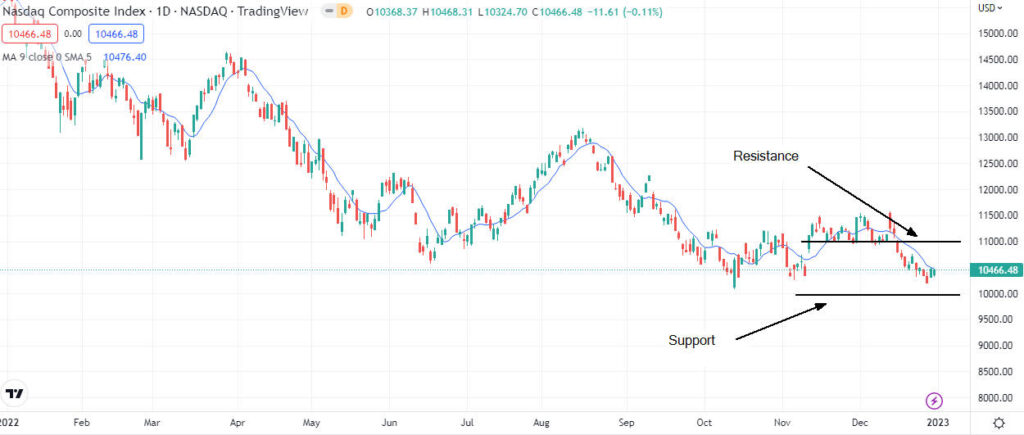This screenshot has width=1024, height=435.
Task: Click the 13000.00 price axis label
Action: (997, 138)
